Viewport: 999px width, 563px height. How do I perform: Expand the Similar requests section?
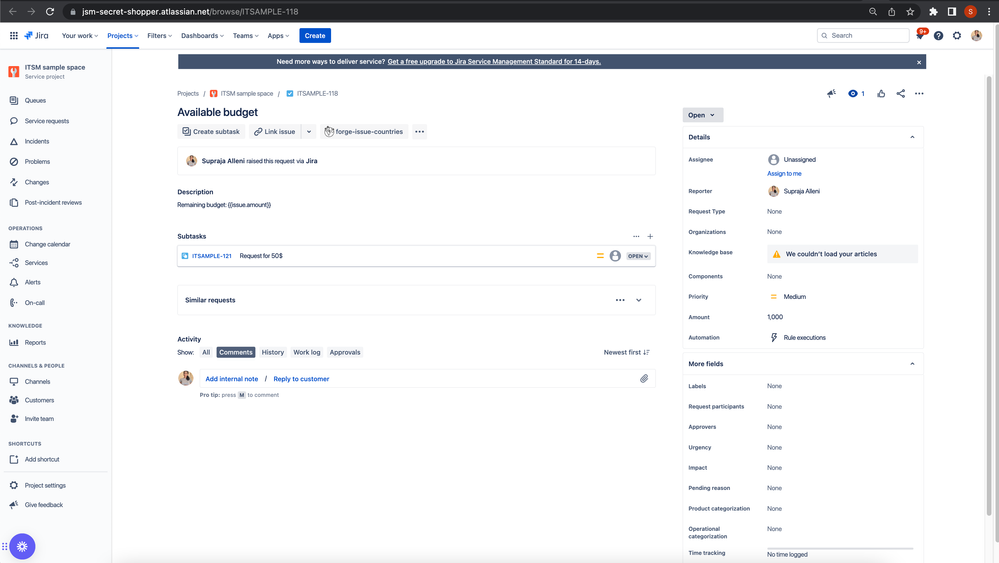tap(638, 300)
